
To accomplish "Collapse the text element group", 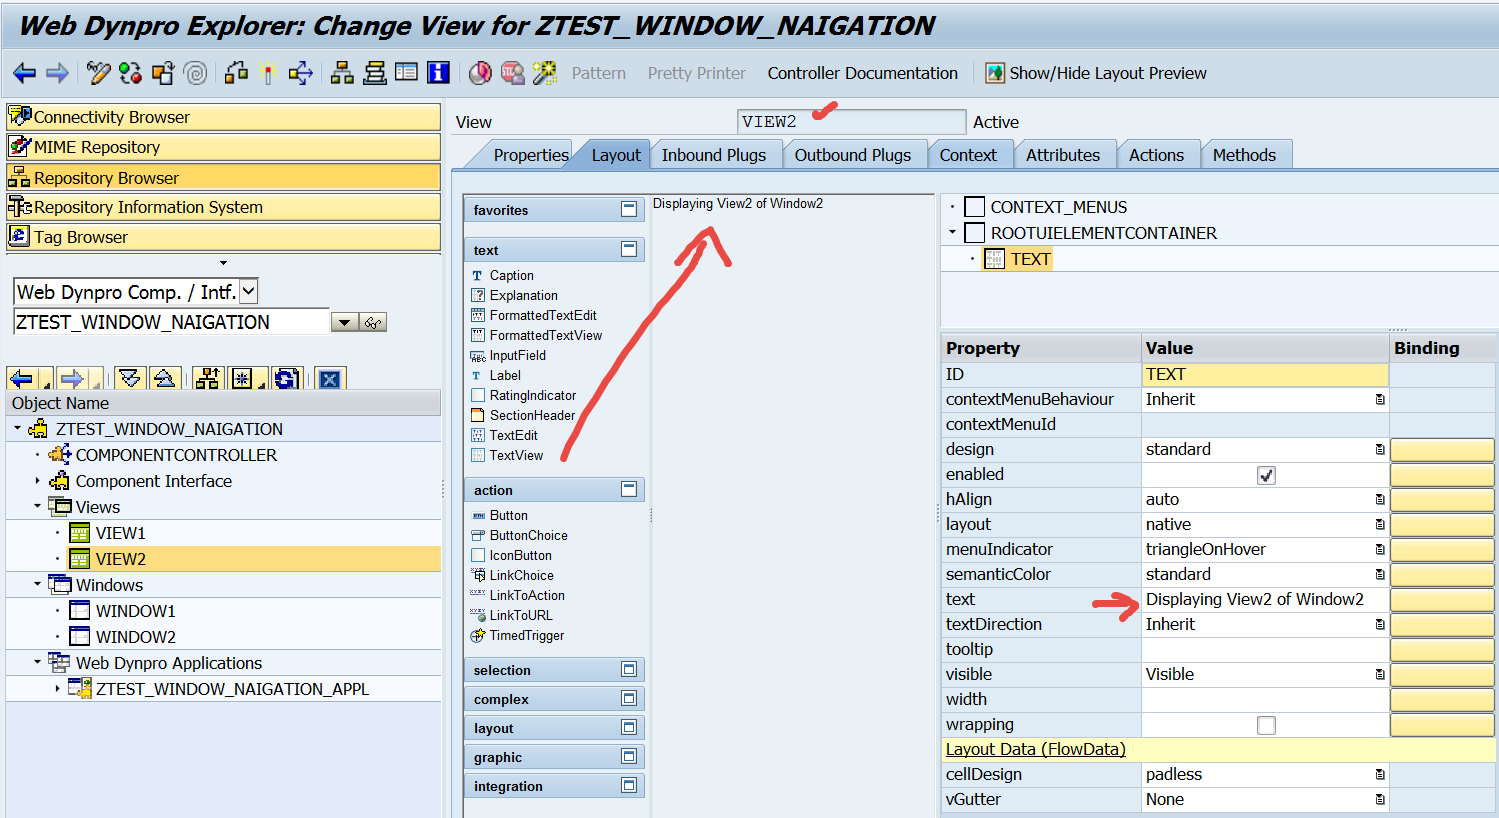I will (x=629, y=249).
